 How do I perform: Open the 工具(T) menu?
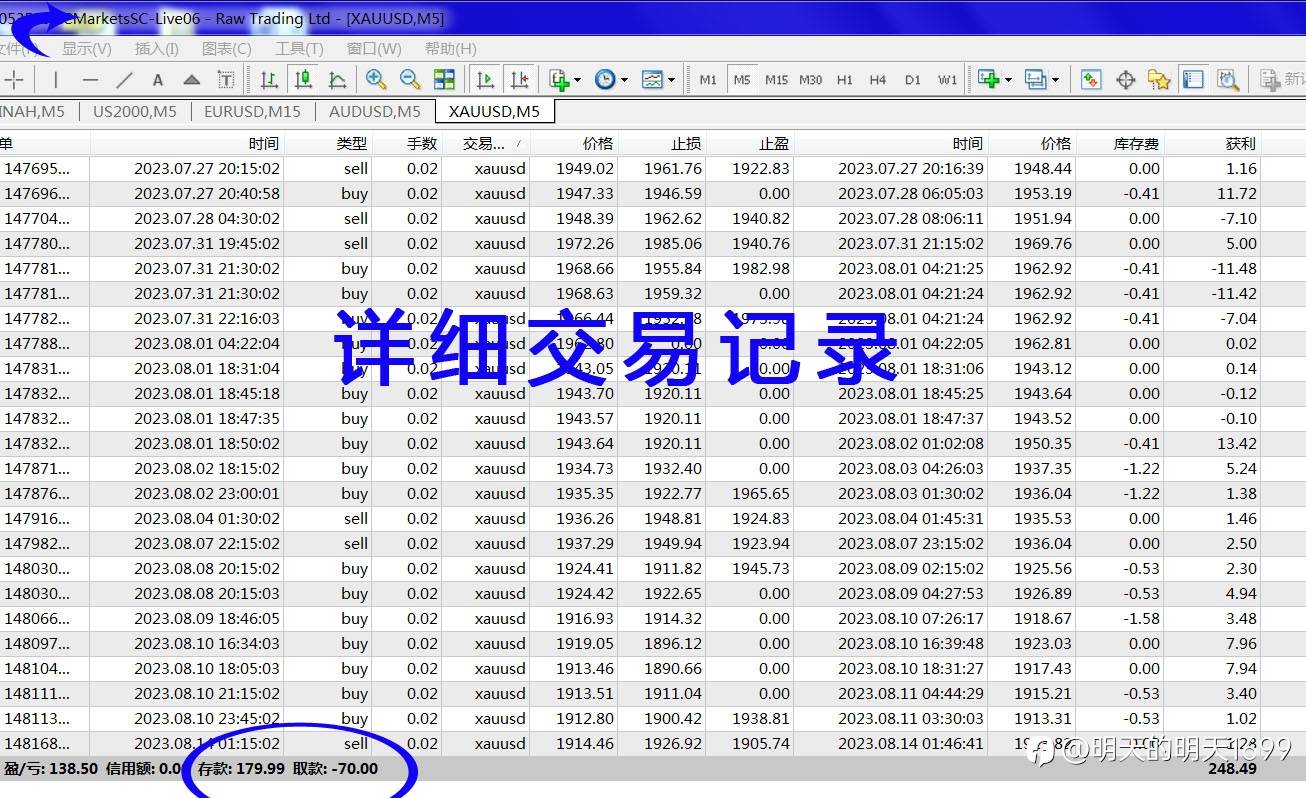tap(300, 48)
